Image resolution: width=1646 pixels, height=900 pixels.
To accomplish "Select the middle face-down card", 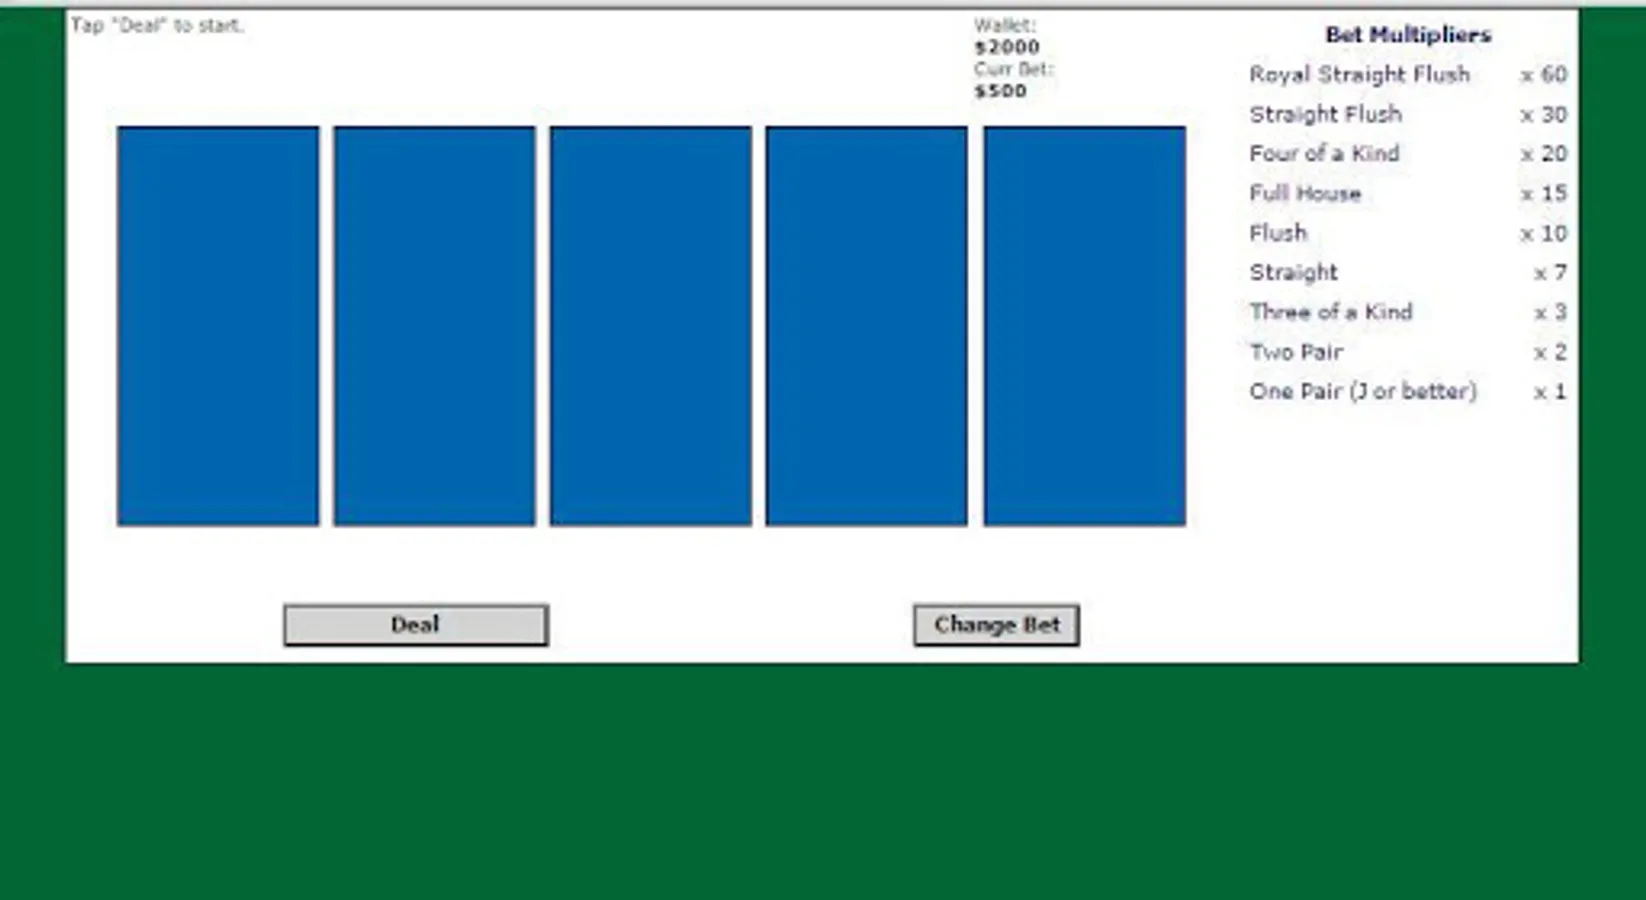I will [650, 324].
